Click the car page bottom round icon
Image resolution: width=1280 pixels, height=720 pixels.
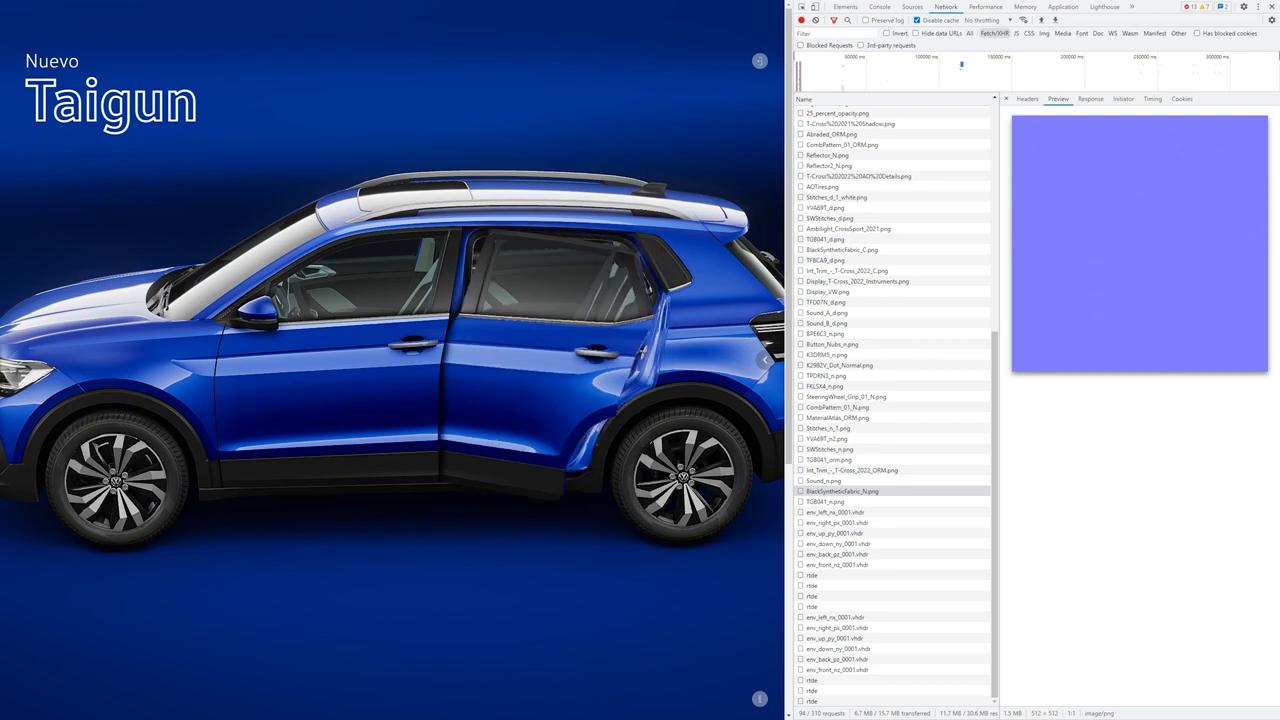[x=760, y=699]
